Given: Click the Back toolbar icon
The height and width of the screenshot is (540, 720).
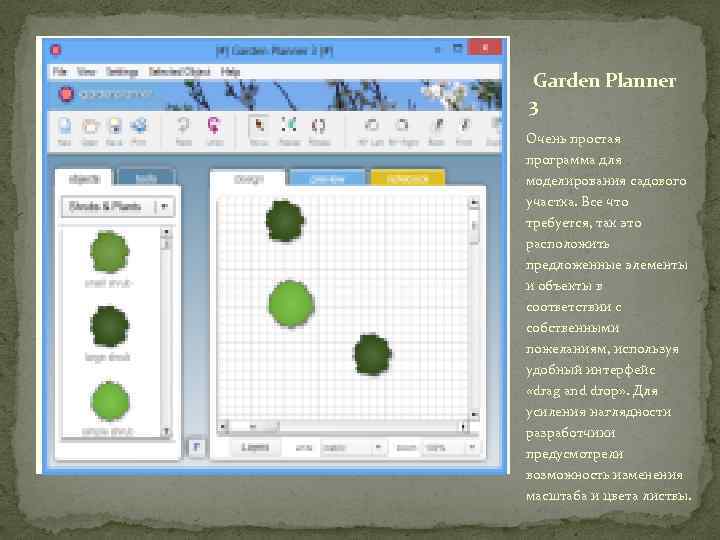Looking at the screenshot, I should [437, 126].
